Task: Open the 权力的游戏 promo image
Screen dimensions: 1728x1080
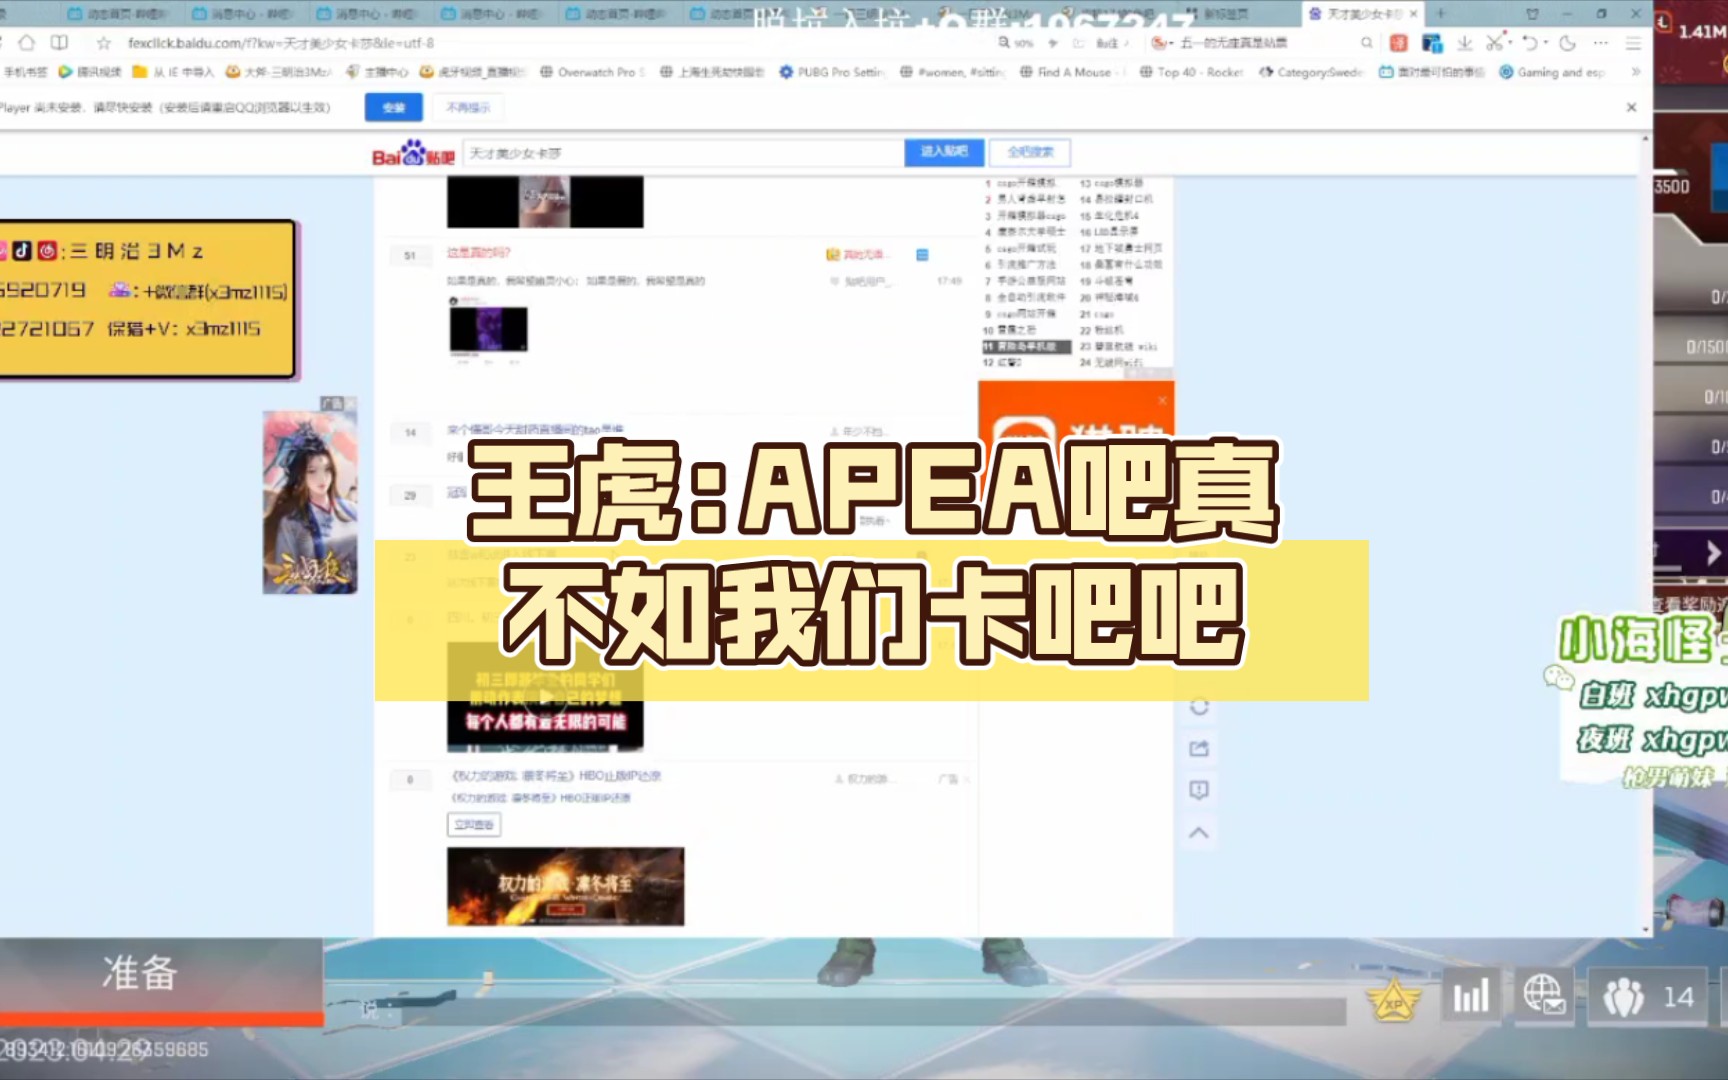Action: coord(565,886)
